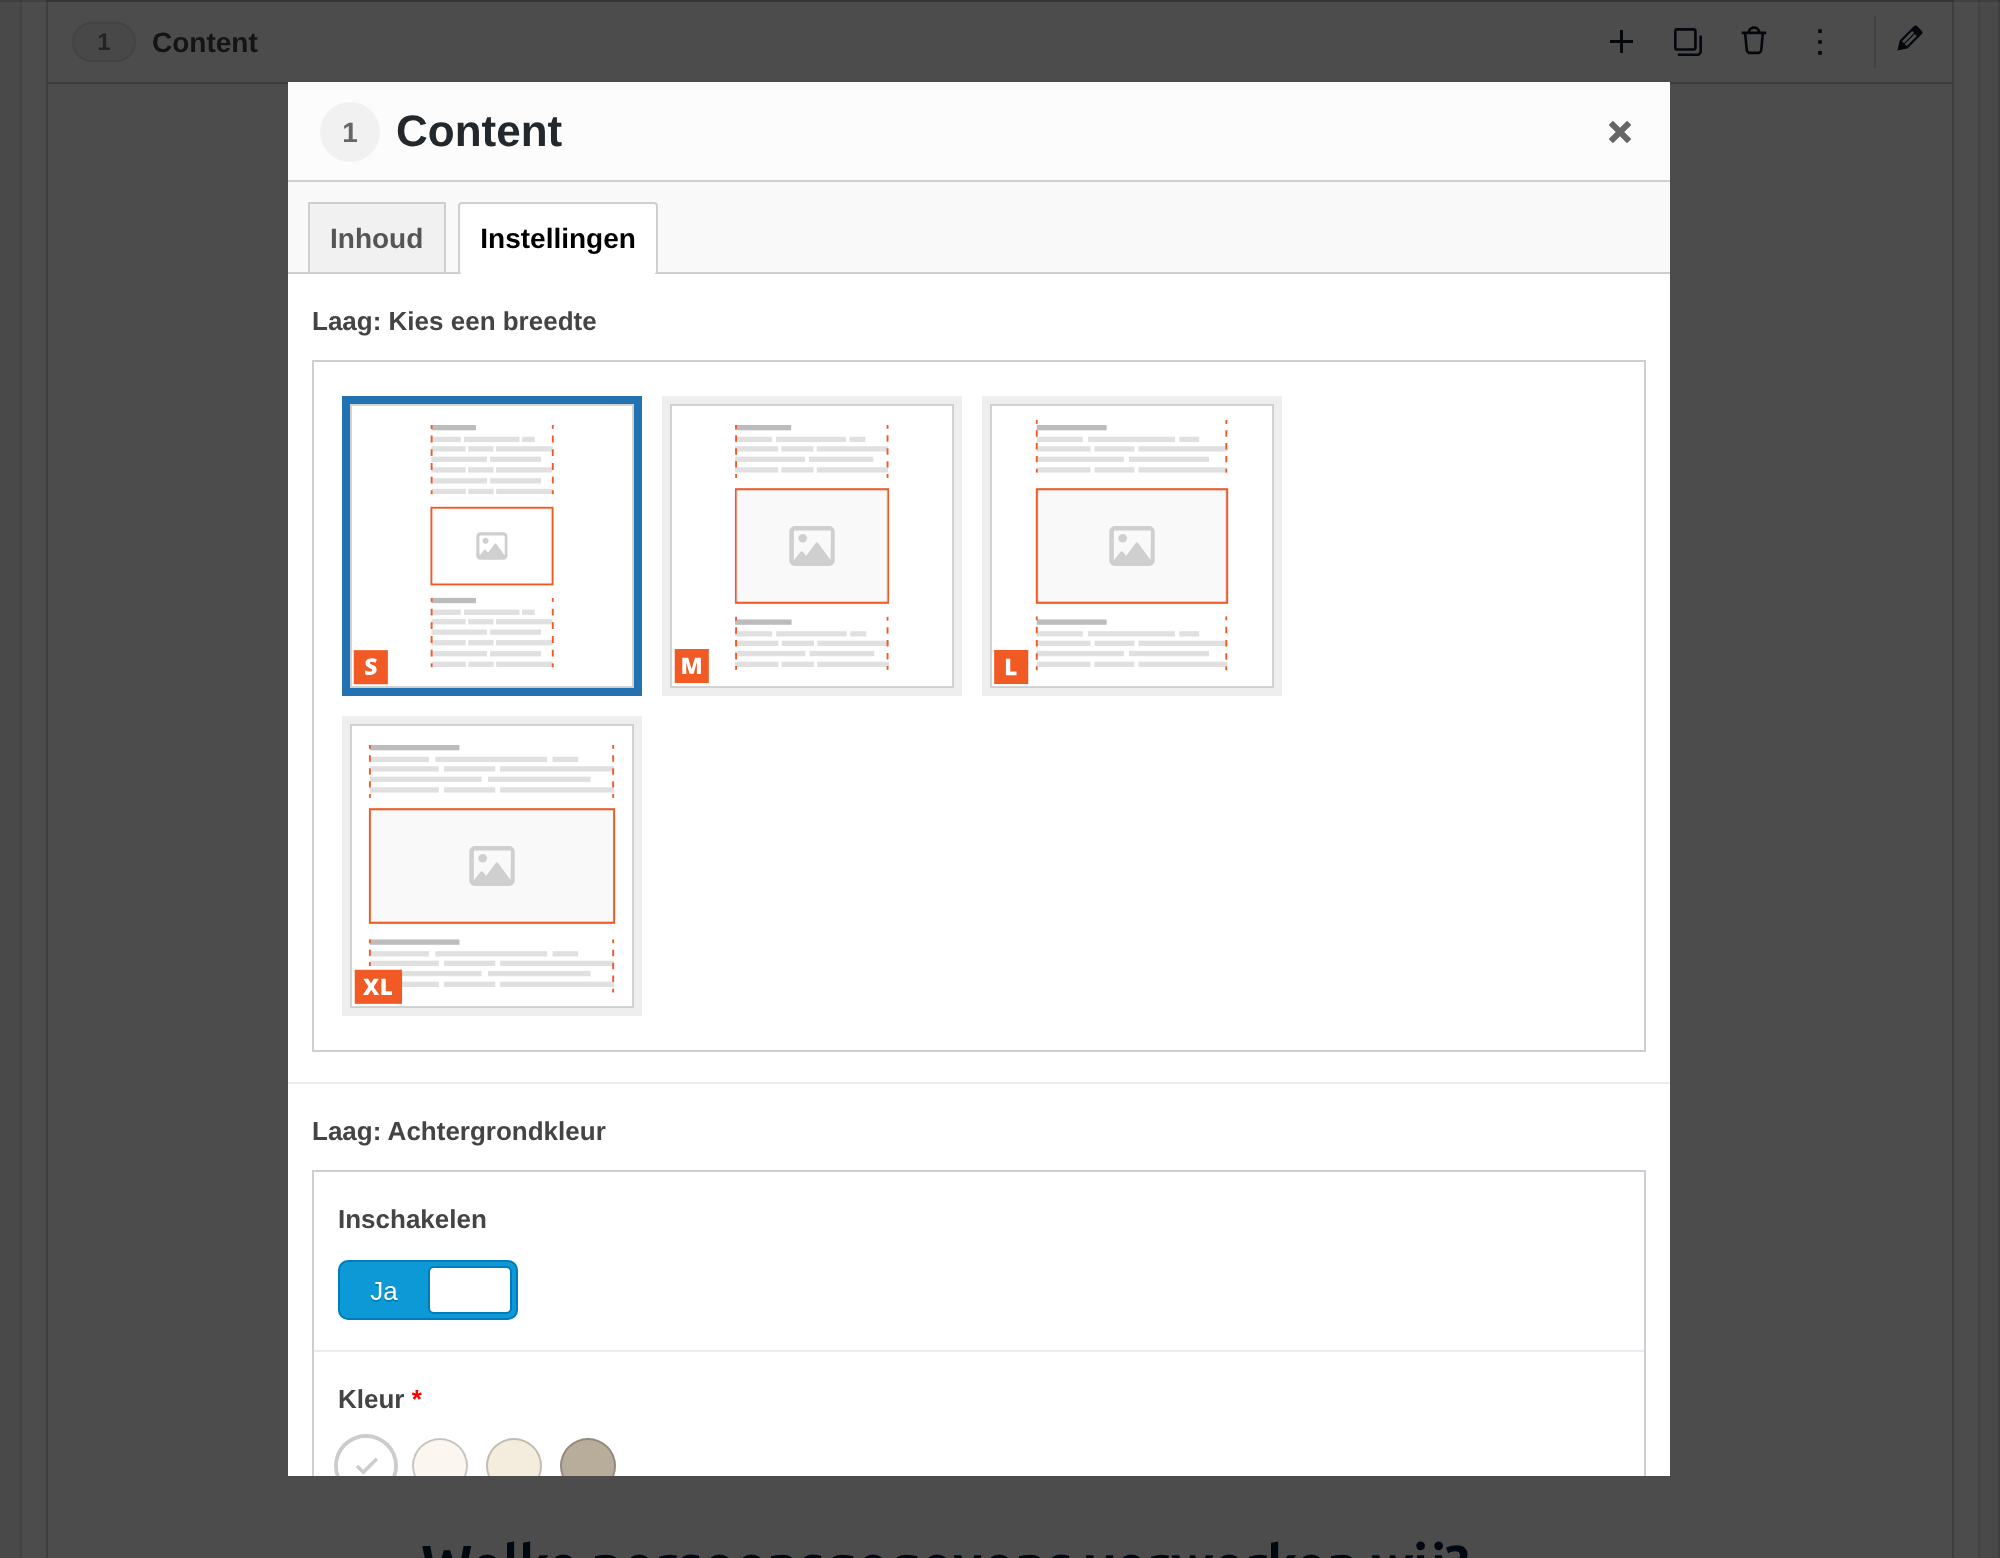Click the number 1 badge in dialog header

(350, 132)
